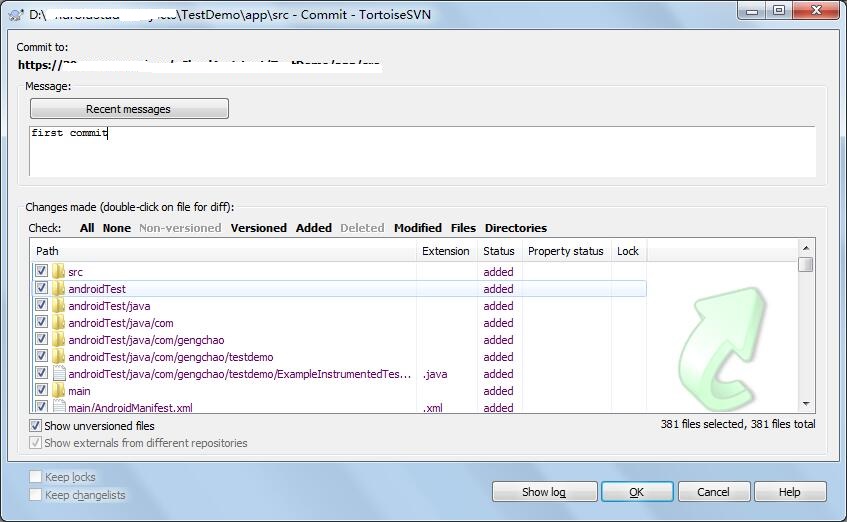
Task: Select None in the Check filter
Action: pos(117,228)
